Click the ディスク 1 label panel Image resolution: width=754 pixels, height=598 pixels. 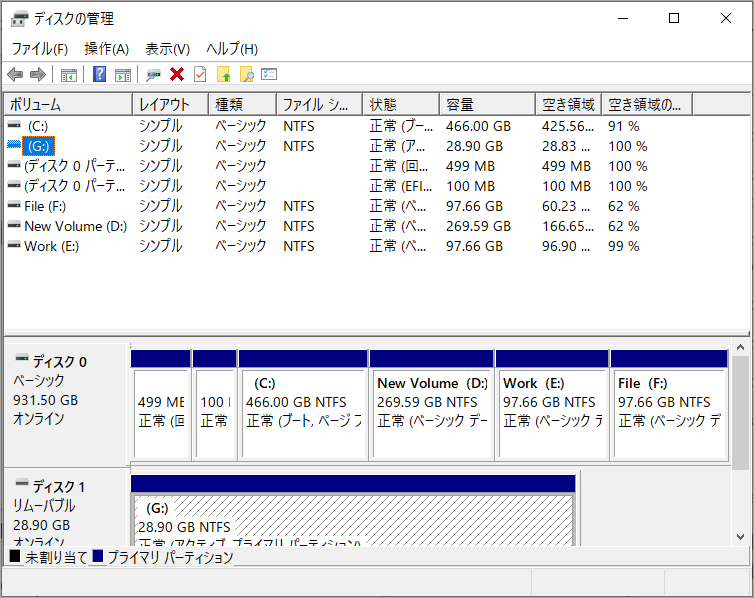point(66,508)
